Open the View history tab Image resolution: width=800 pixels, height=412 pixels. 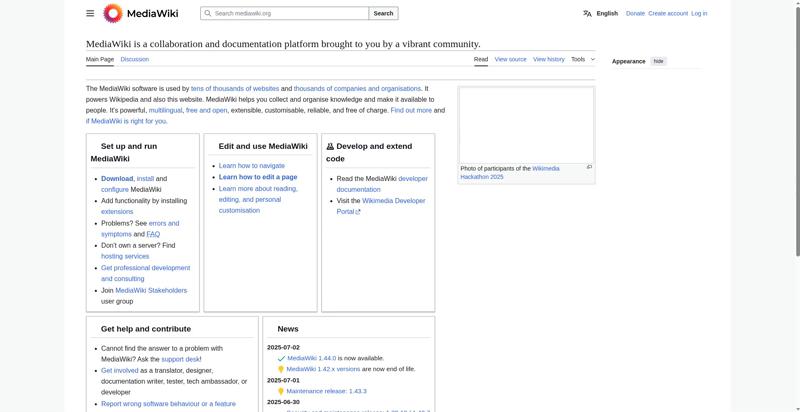point(549,59)
